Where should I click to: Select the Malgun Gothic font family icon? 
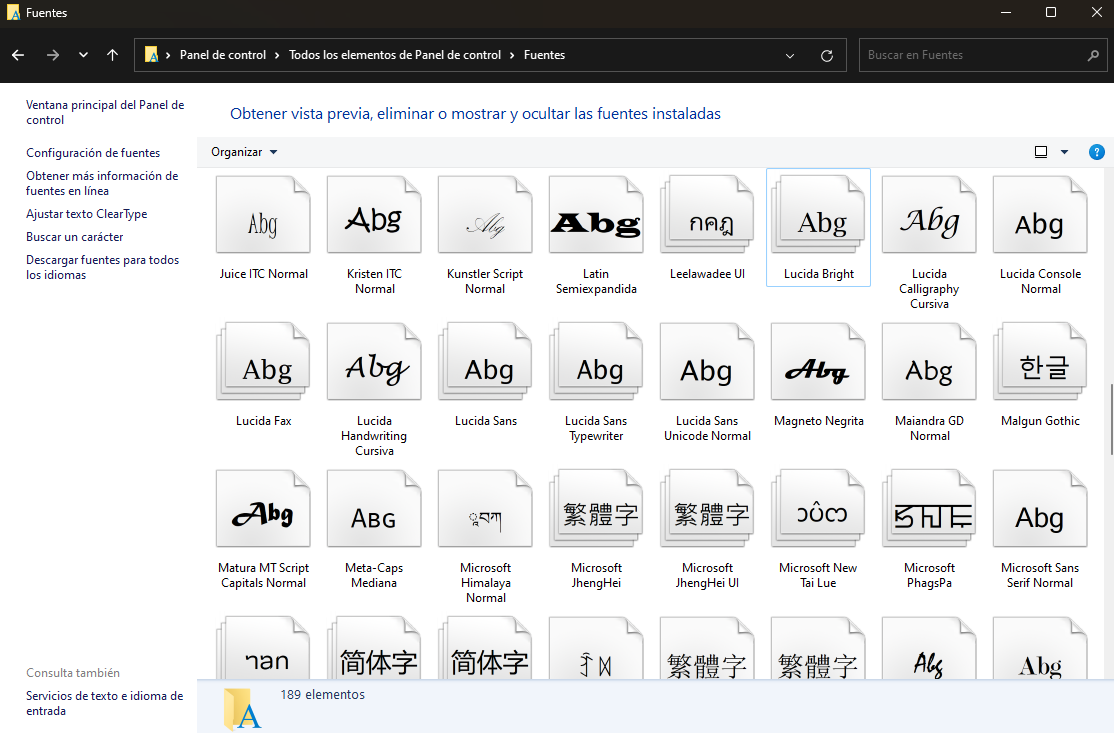pyautogui.click(x=1040, y=362)
